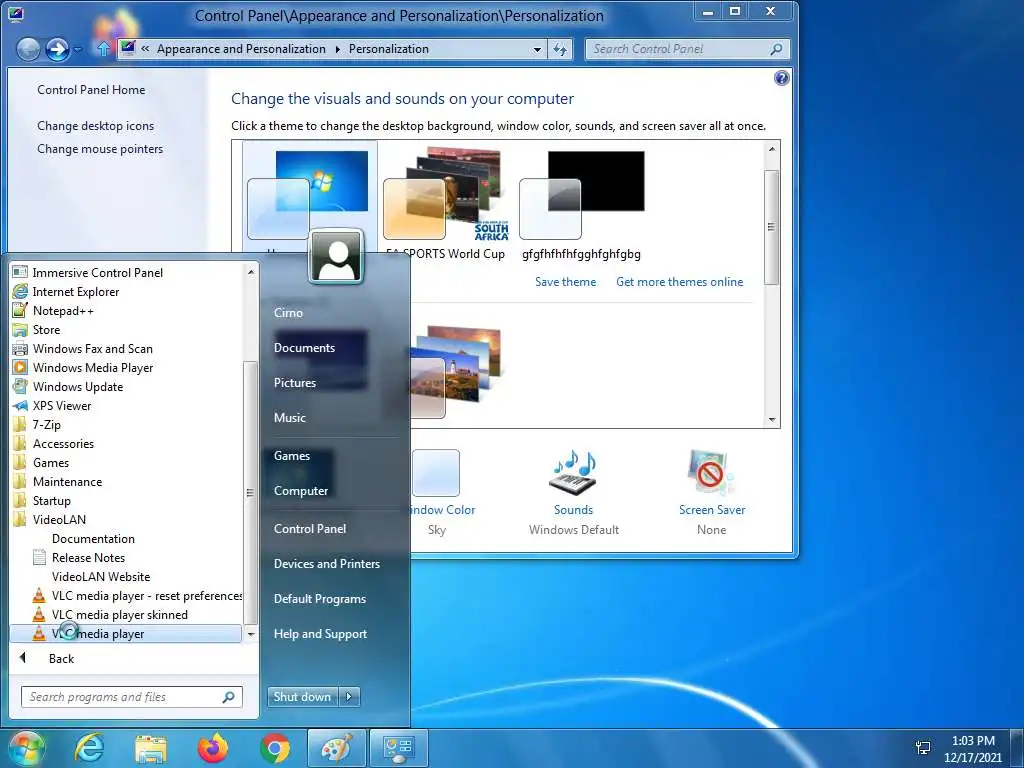Launch Google Chrome from the taskbar
Viewport: 1024px width, 768px height.
point(275,748)
